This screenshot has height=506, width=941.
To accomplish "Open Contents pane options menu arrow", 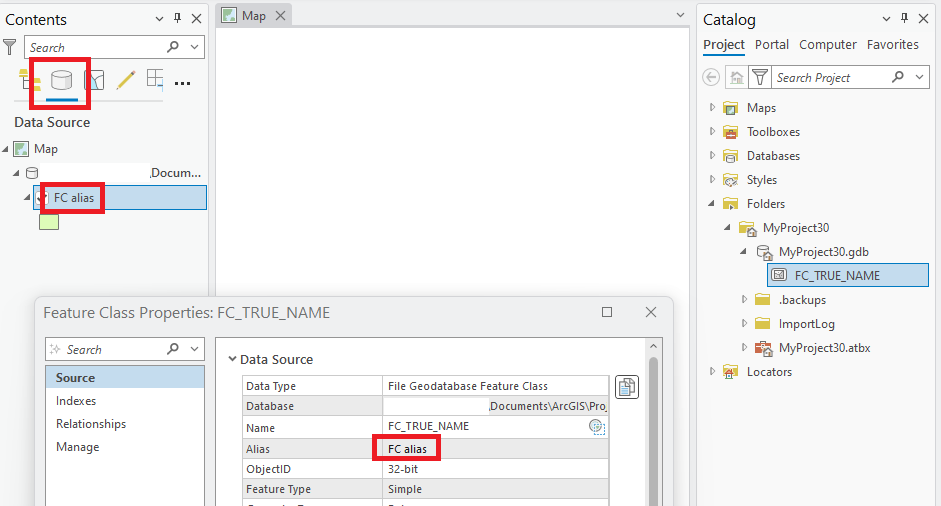I will tap(159, 19).
